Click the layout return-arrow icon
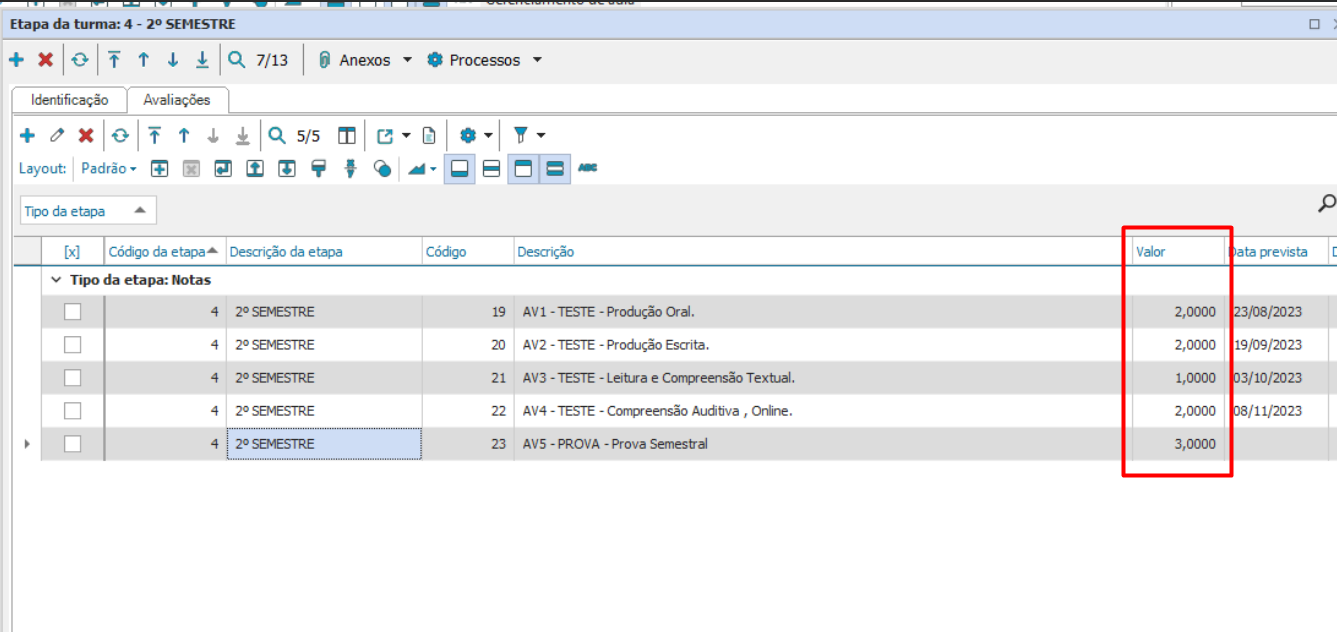Image resolution: width=1337 pixels, height=632 pixels. pyautogui.click(x=223, y=169)
